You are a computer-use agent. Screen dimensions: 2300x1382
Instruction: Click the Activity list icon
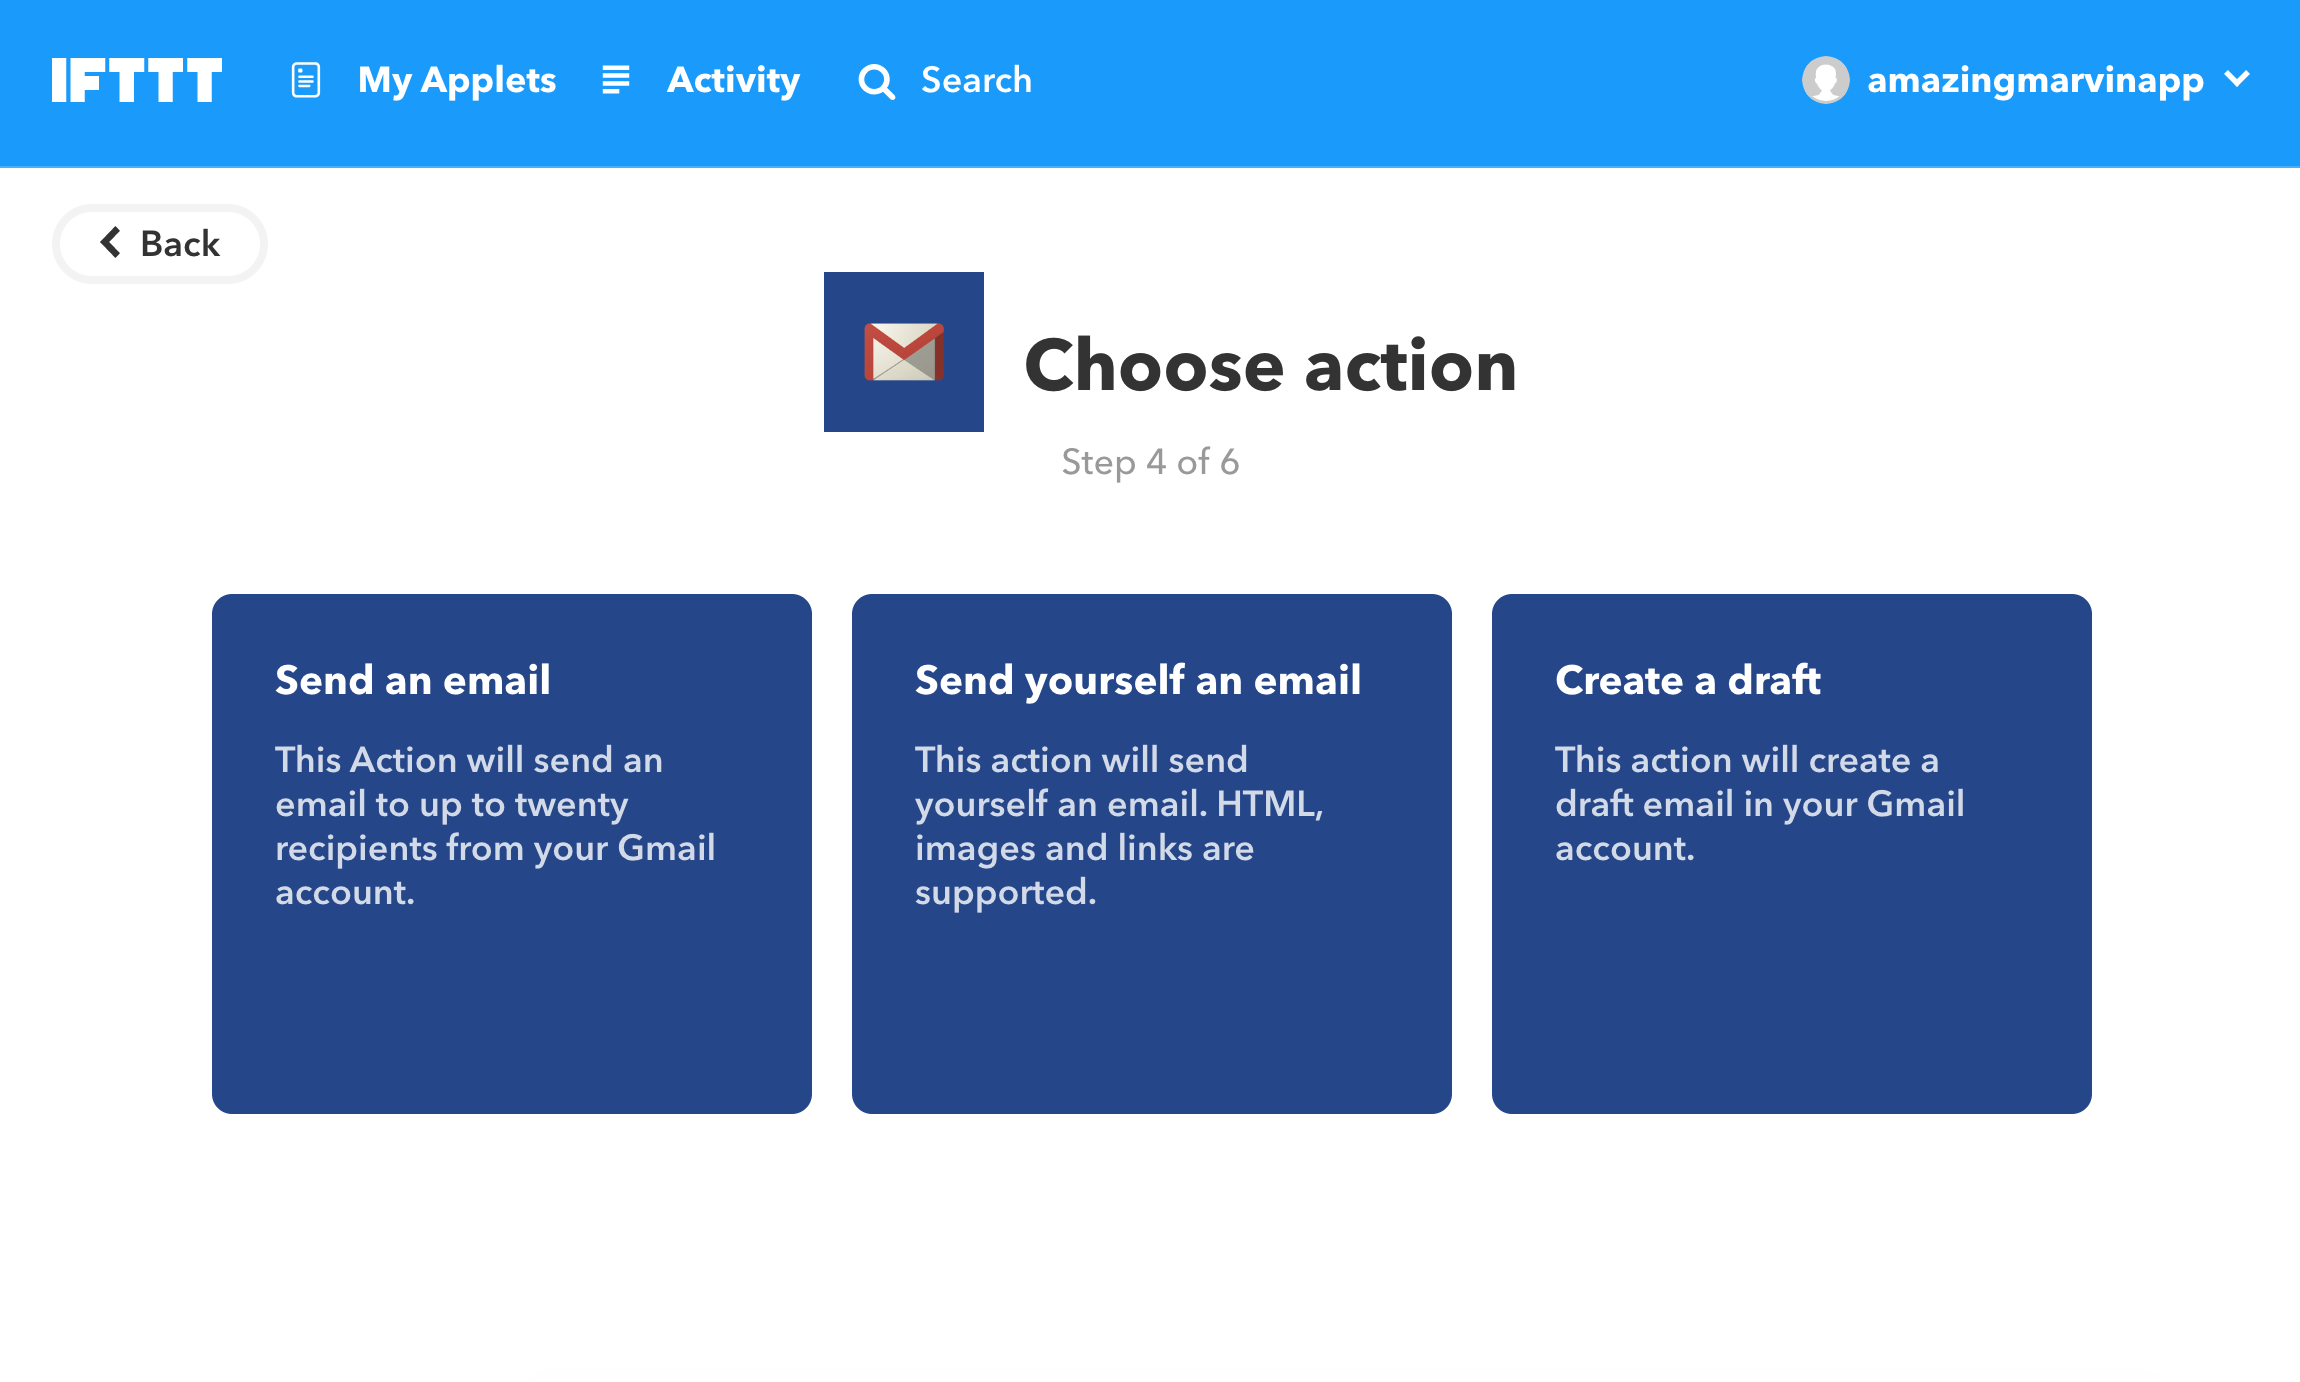pos(616,80)
